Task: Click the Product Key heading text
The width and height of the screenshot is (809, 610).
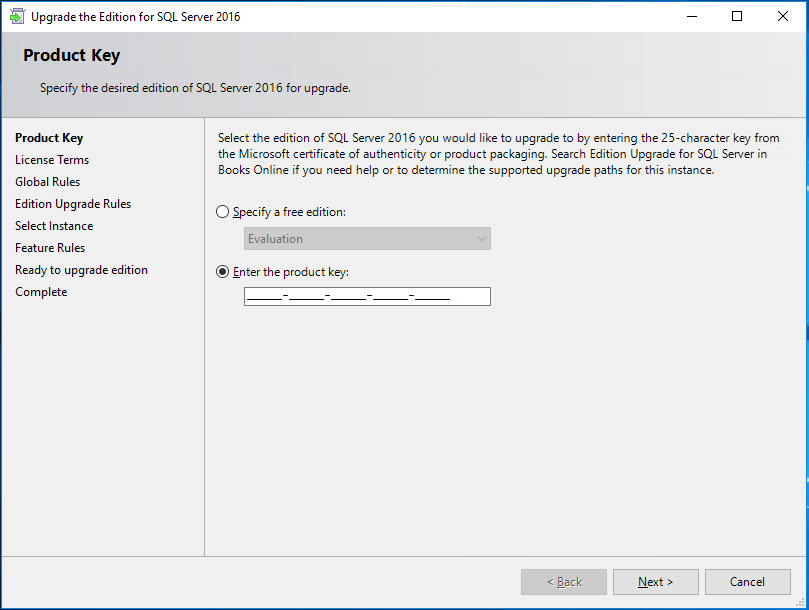Action: pyautogui.click(x=71, y=55)
